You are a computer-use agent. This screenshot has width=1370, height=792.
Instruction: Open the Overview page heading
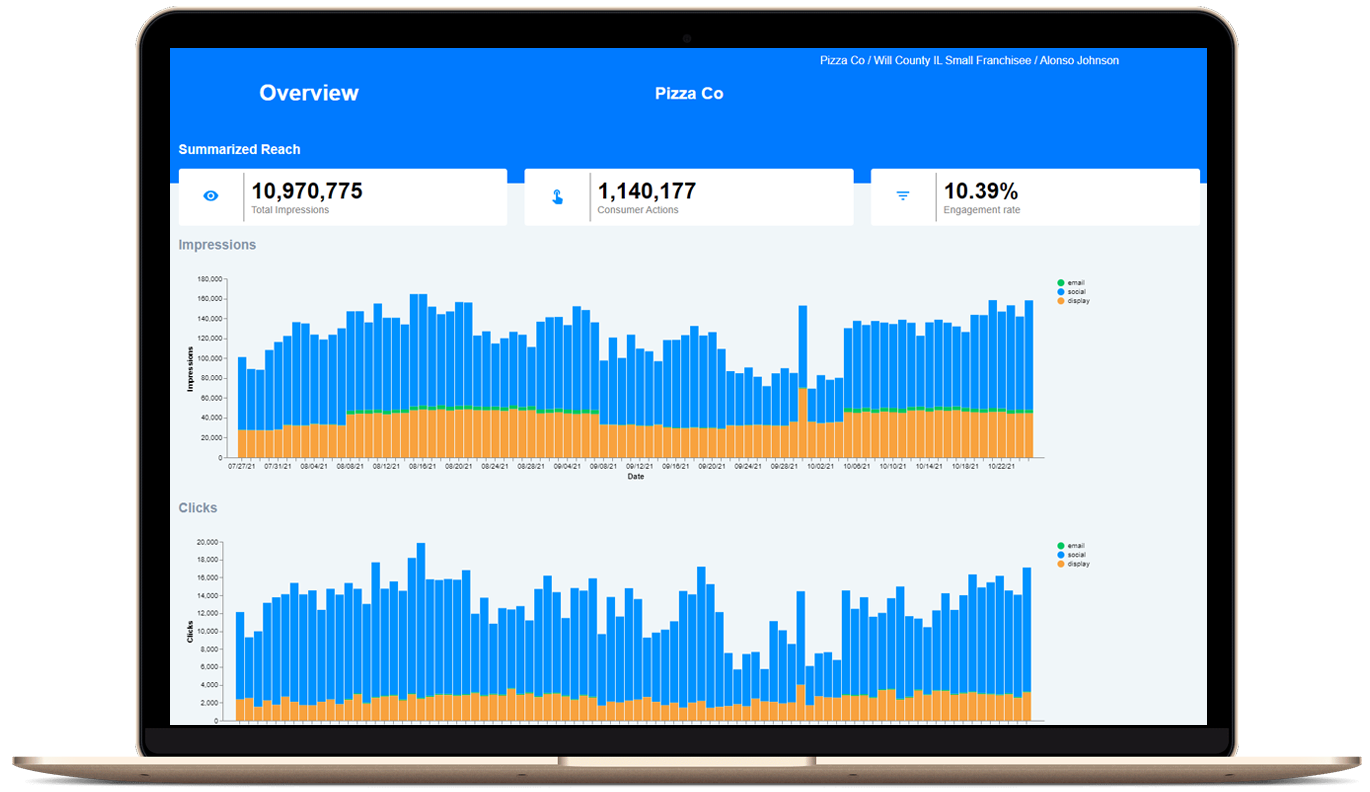[309, 93]
